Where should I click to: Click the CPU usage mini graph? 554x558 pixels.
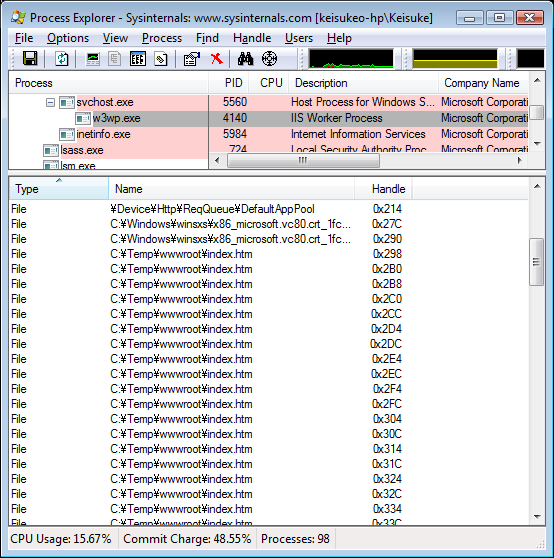click(351, 59)
